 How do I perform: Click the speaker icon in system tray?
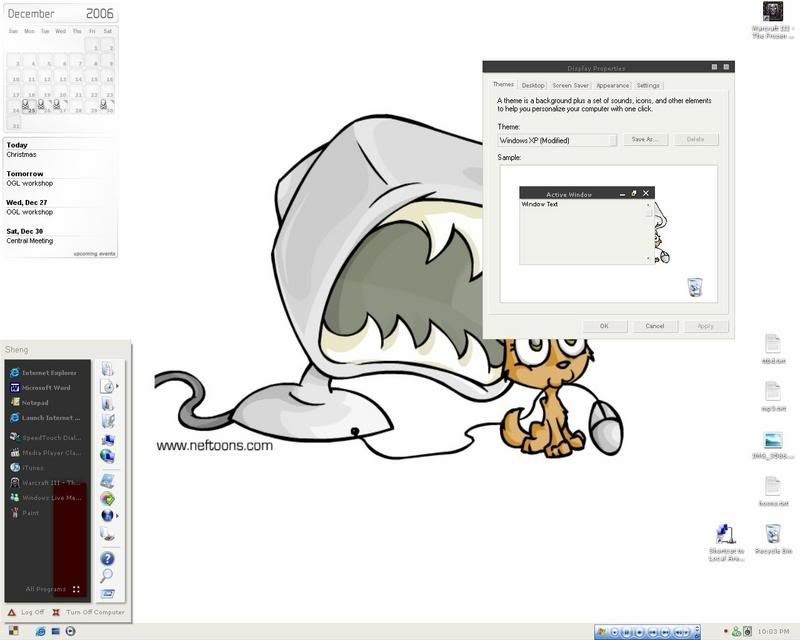pyautogui.click(x=747, y=632)
